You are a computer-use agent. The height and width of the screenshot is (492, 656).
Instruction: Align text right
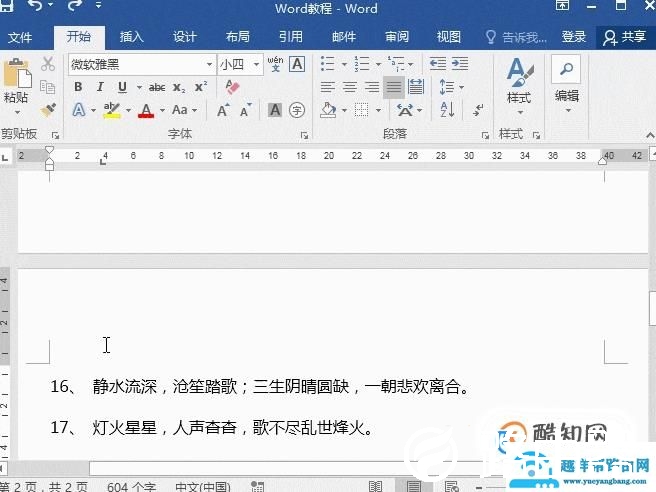372,87
